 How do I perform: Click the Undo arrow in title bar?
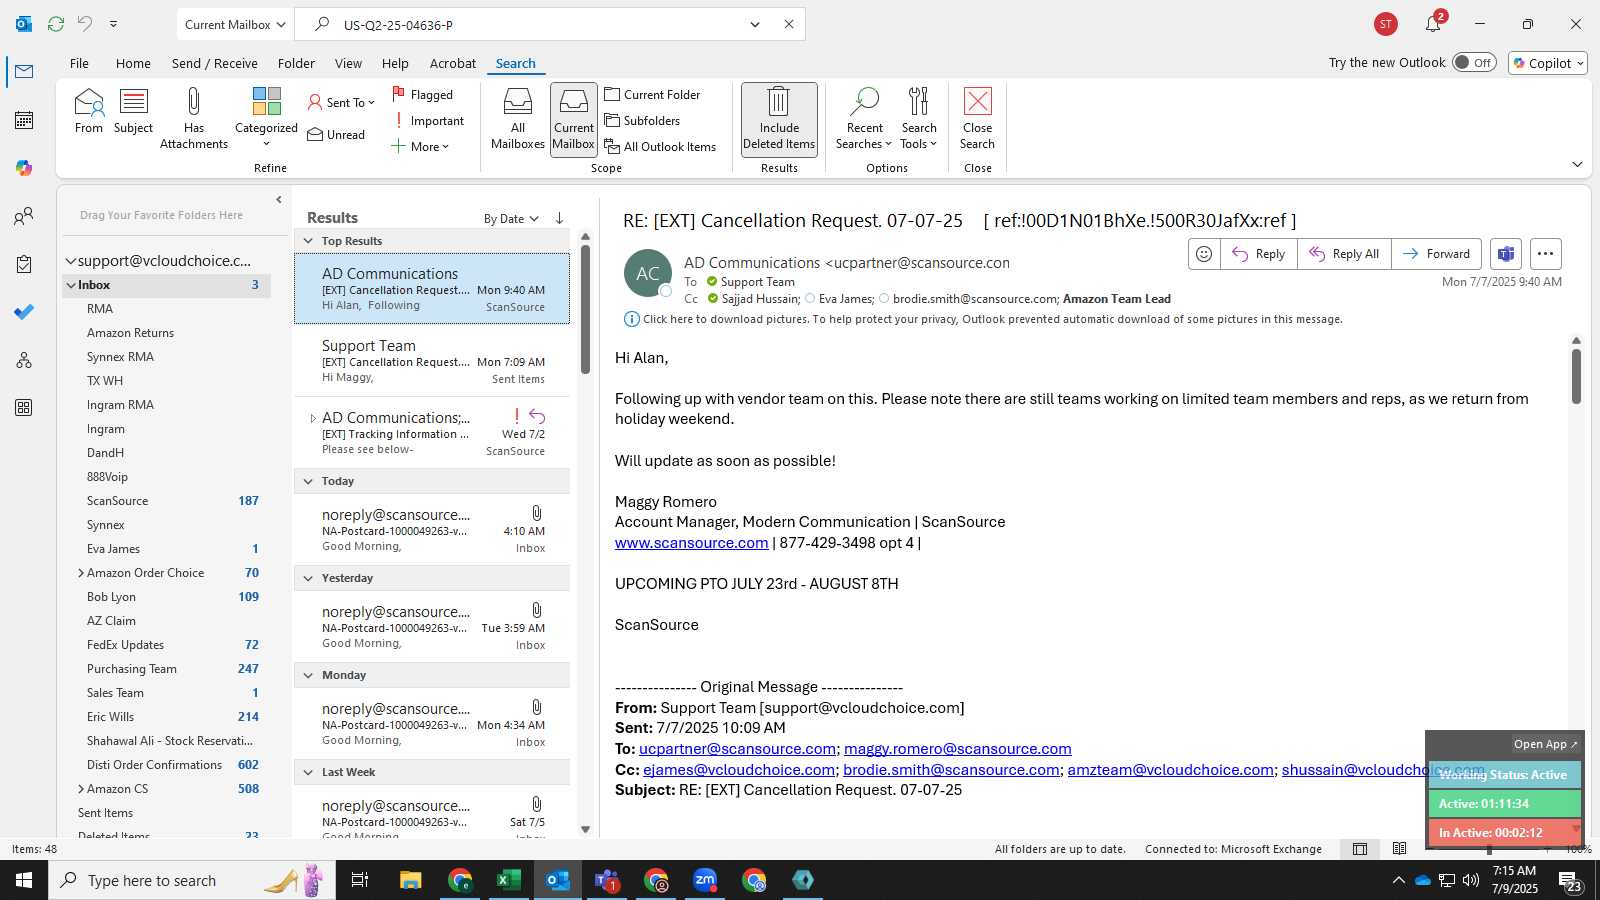tap(85, 24)
